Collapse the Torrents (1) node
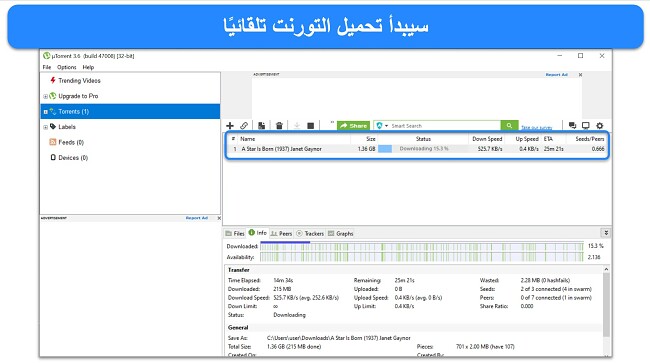 click(45, 112)
